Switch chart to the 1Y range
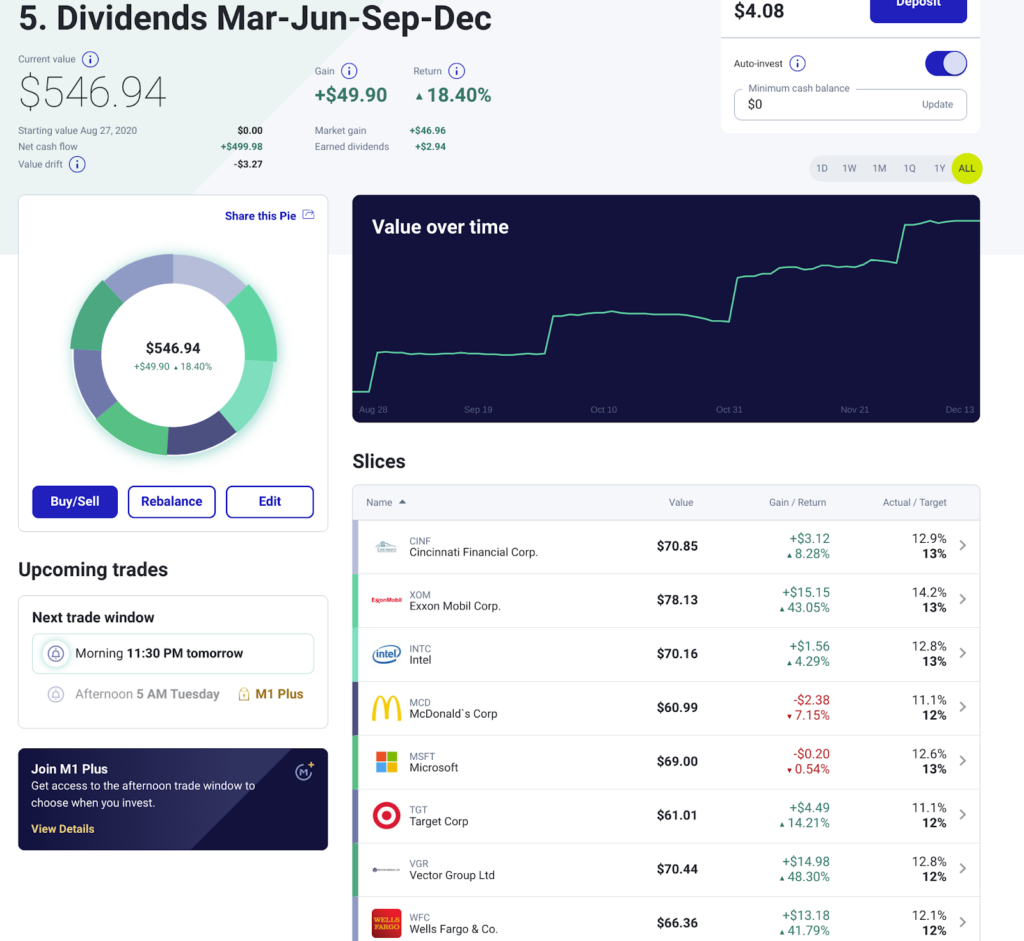 [x=939, y=169]
